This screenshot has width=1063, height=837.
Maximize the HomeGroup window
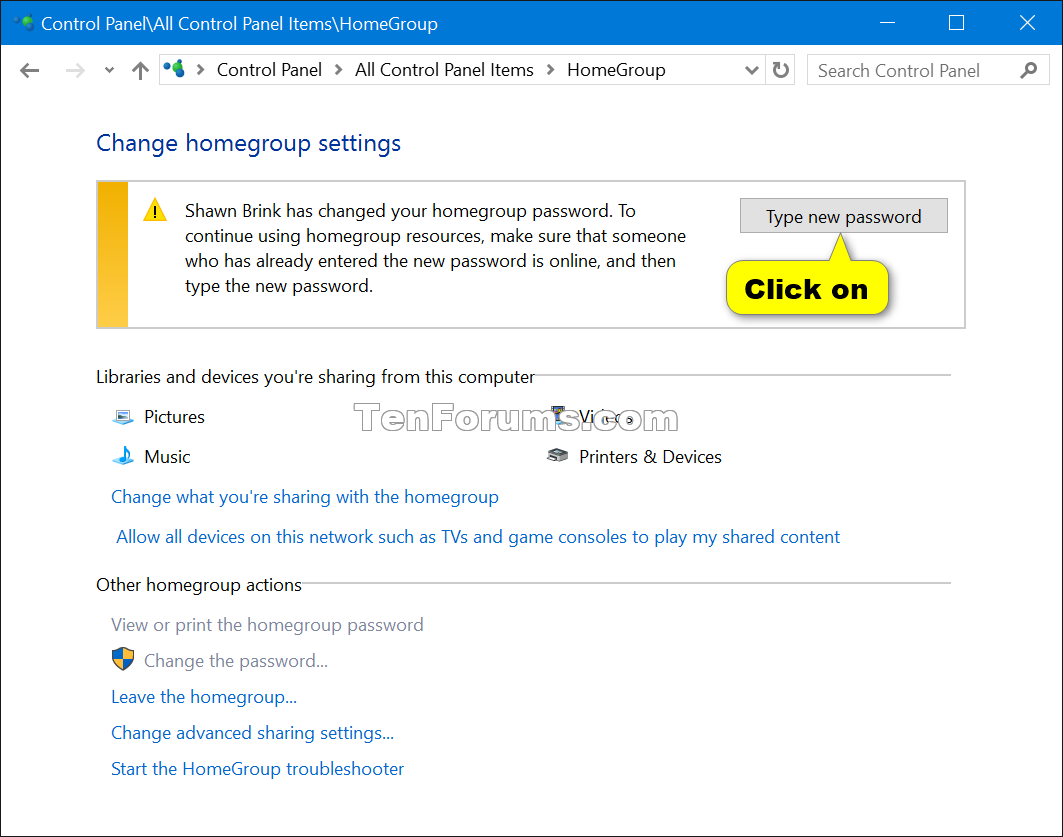[x=957, y=23]
